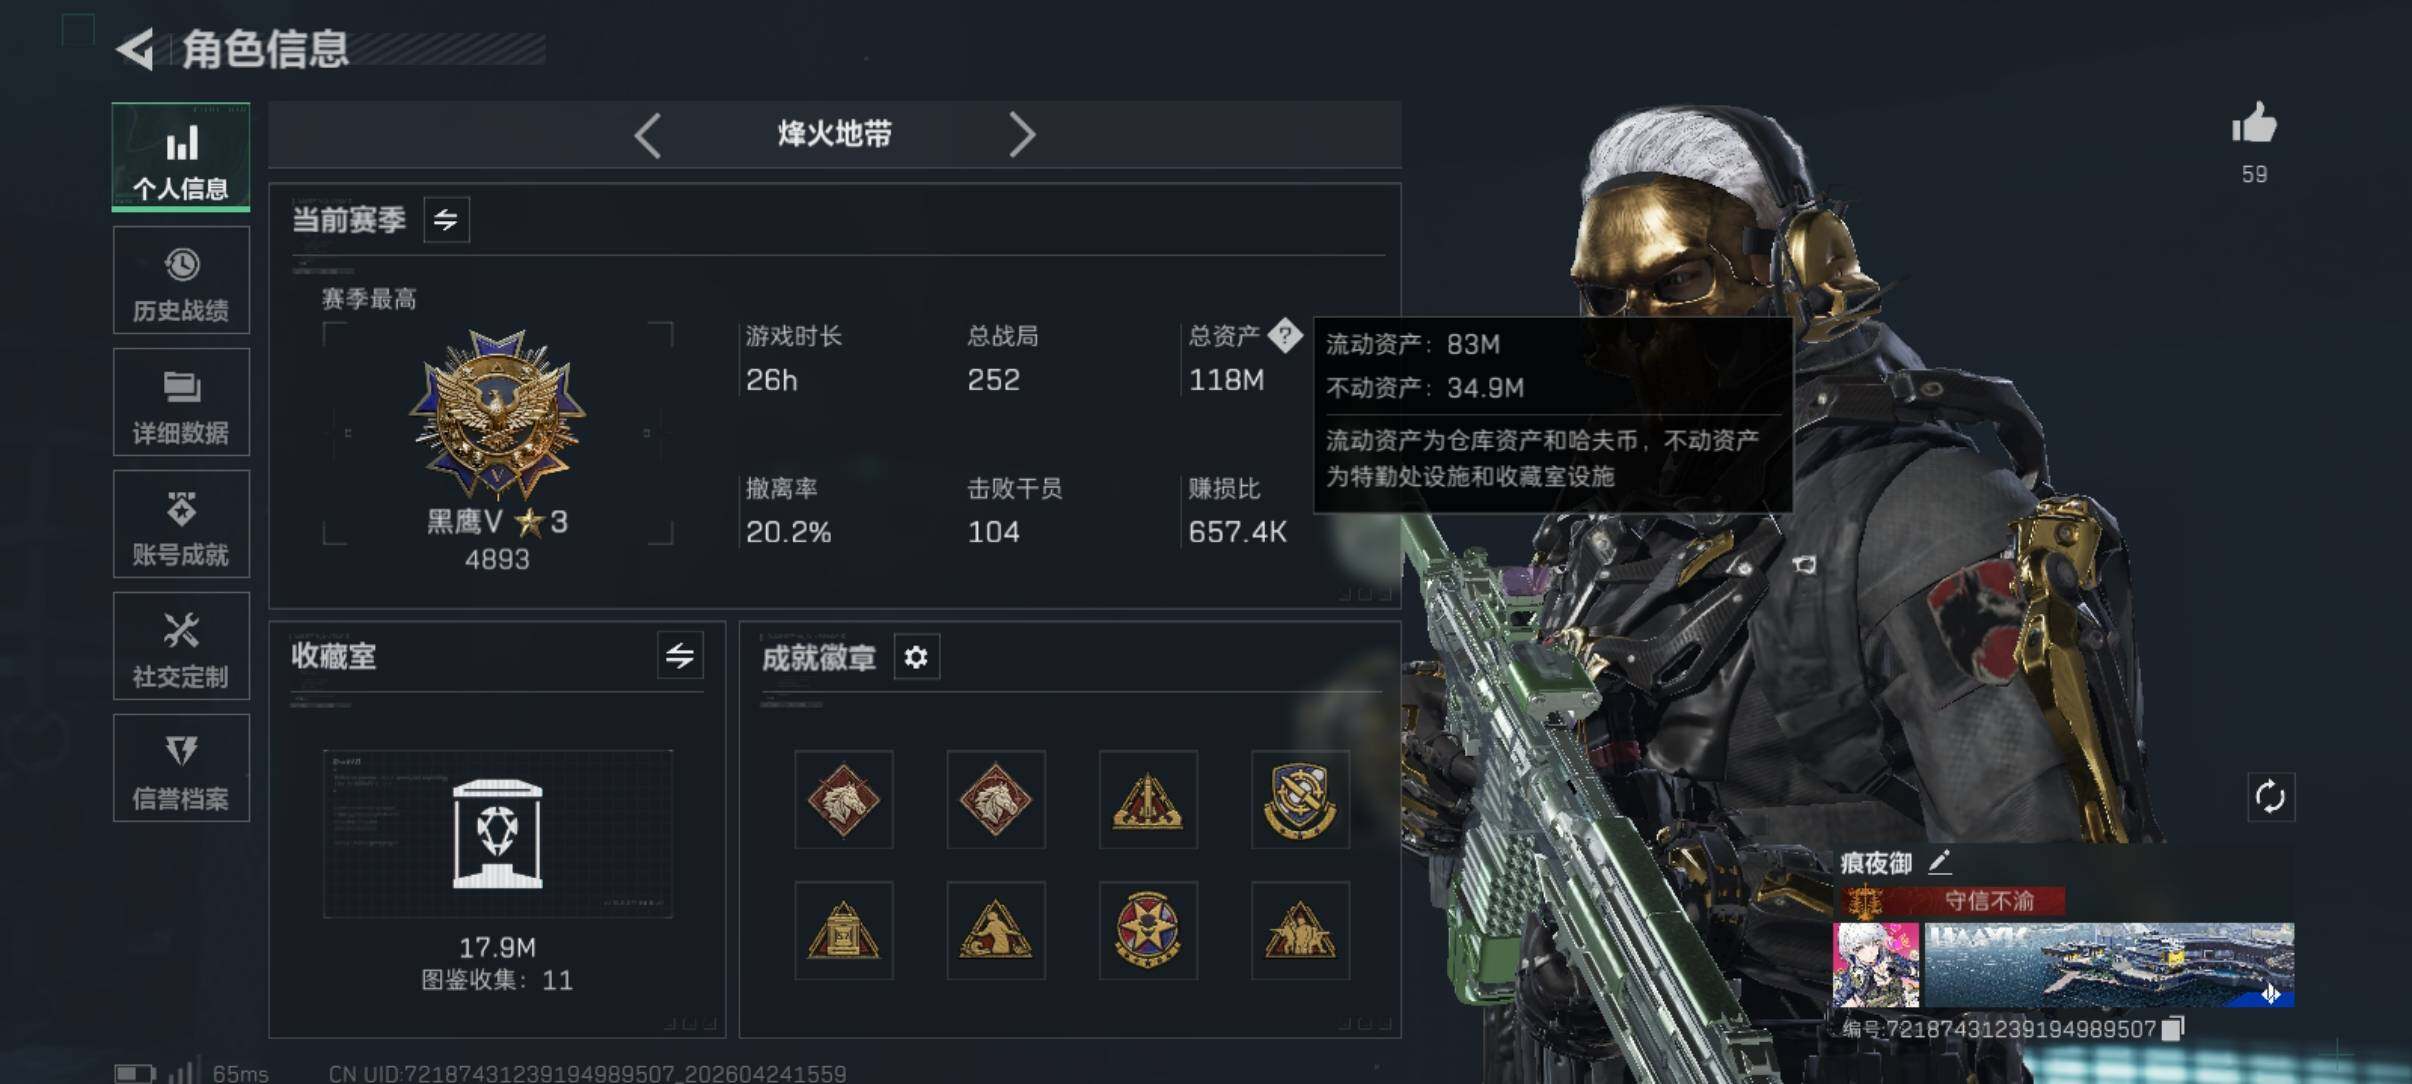This screenshot has width=2412, height=1084.
Task: Switch to next mode with right chevron
Action: (1021, 134)
